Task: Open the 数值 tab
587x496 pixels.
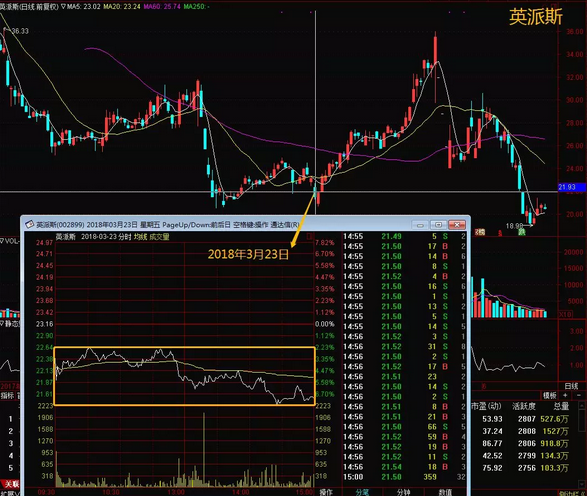Action: click(x=445, y=492)
